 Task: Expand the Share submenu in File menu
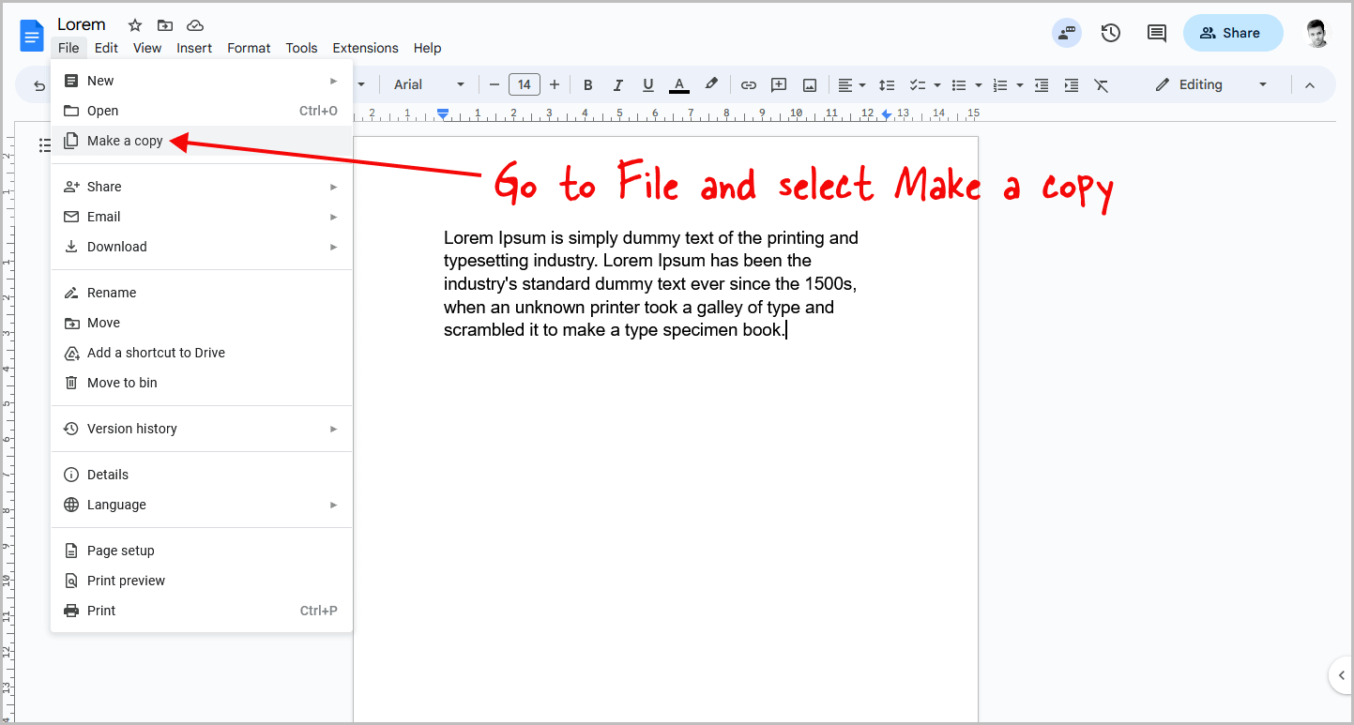201,187
